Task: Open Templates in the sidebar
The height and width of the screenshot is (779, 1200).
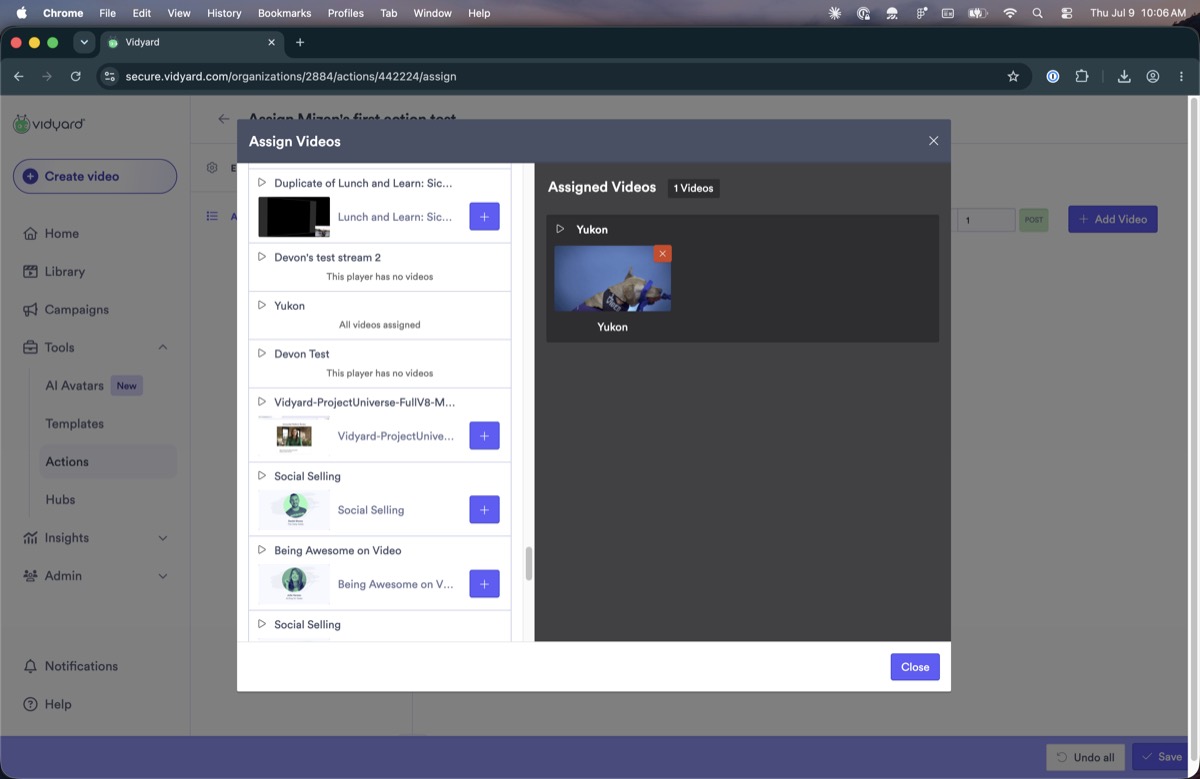Action: [x=74, y=423]
